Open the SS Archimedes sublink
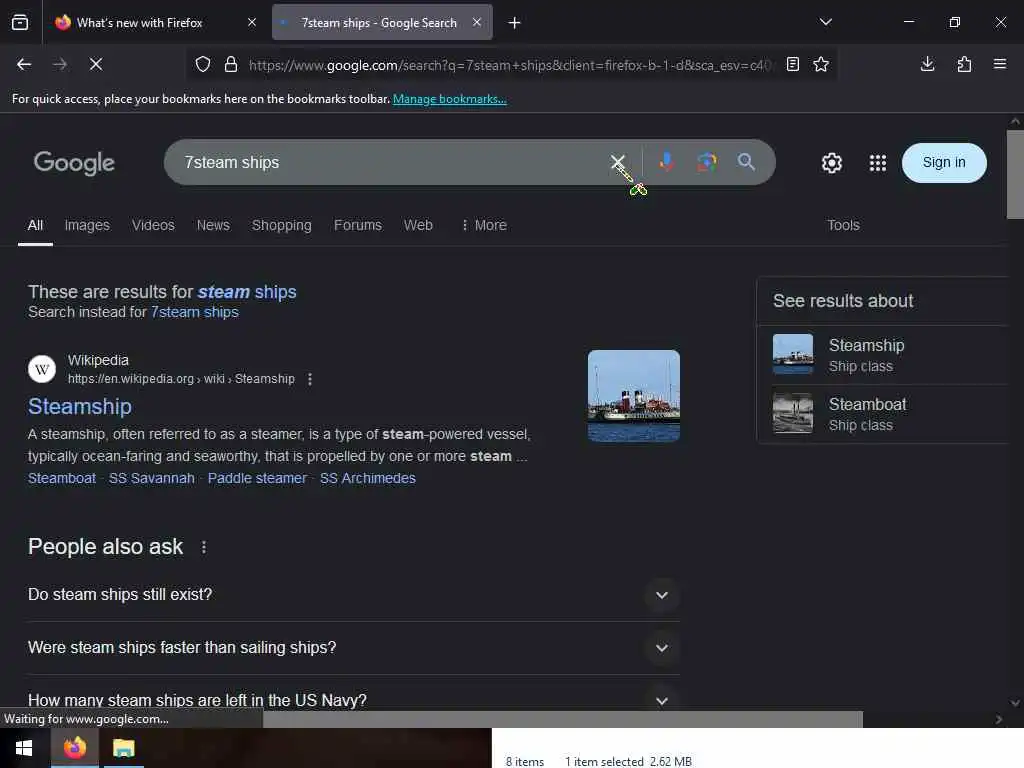 click(x=368, y=478)
